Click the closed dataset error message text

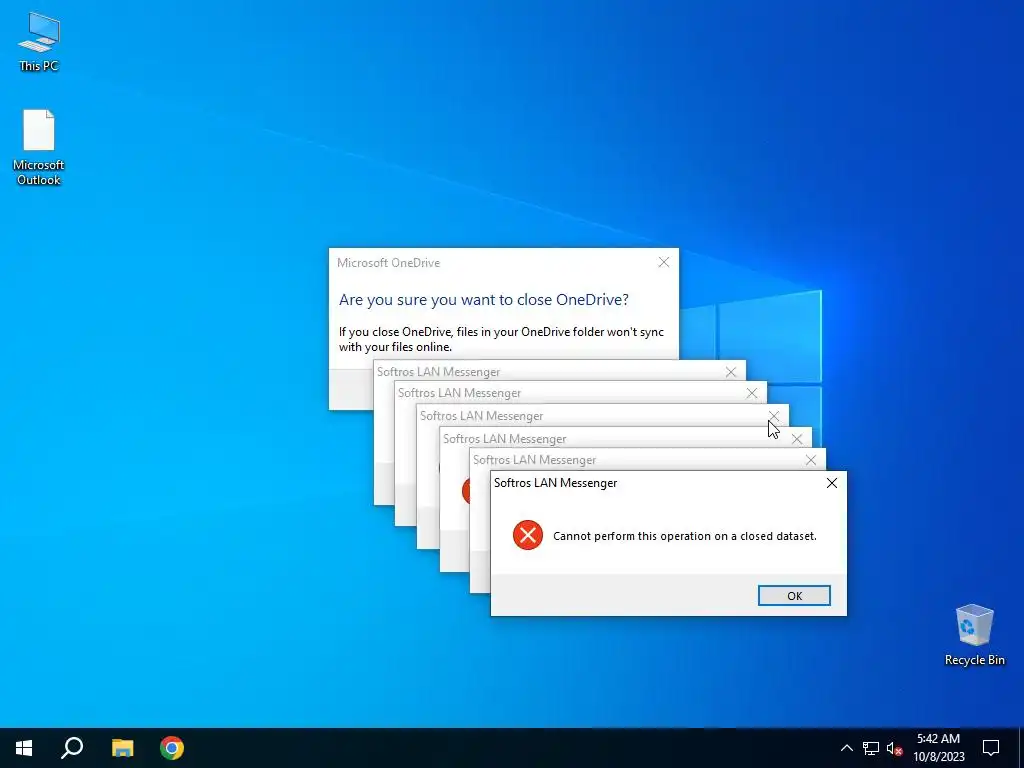(x=684, y=536)
